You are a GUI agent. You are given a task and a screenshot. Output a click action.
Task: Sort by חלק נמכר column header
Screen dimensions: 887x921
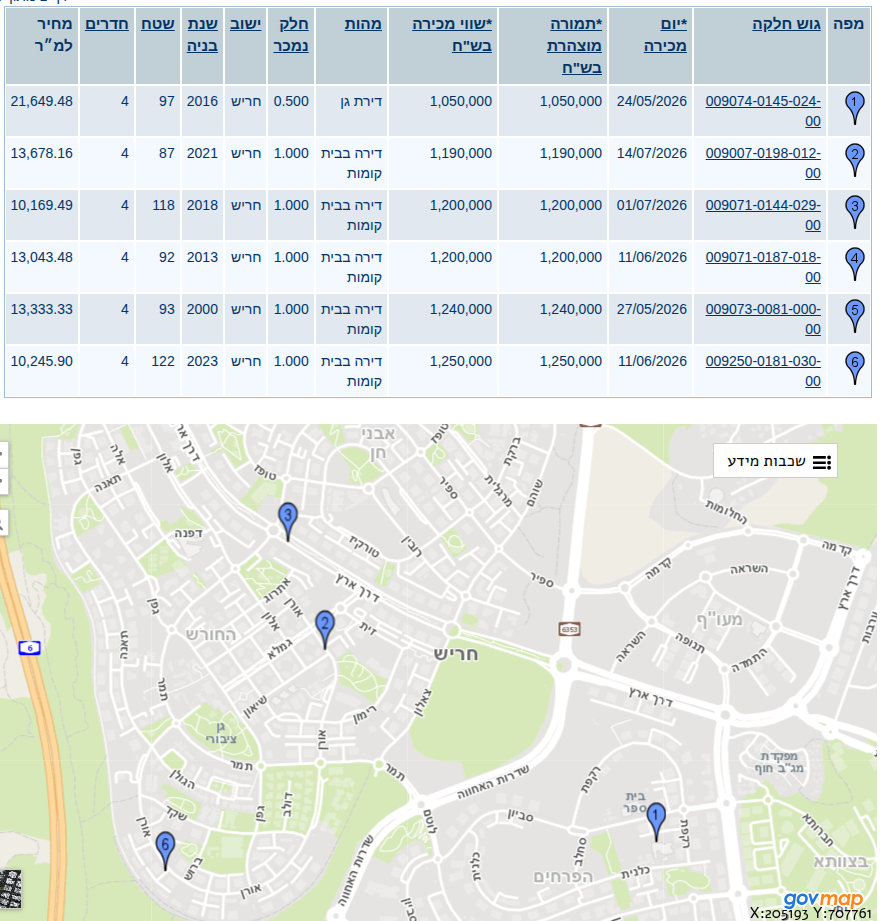pyautogui.click(x=291, y=35)
